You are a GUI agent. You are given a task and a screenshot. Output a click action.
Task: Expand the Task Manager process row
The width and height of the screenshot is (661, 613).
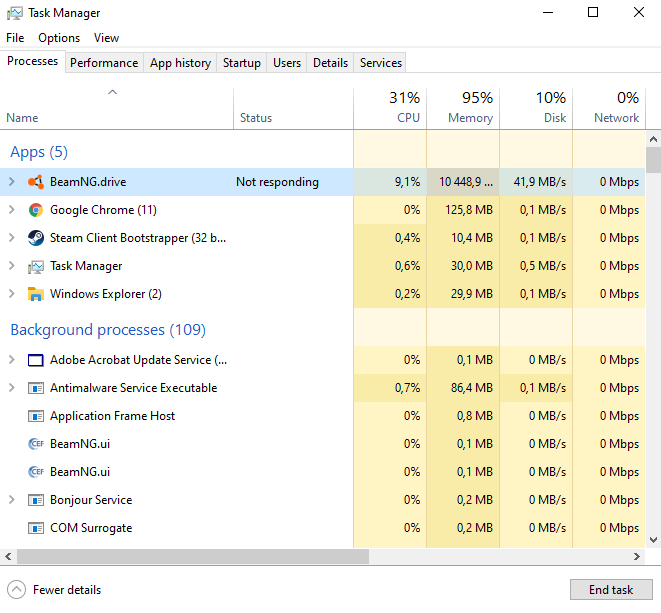(x=12, y=266)
